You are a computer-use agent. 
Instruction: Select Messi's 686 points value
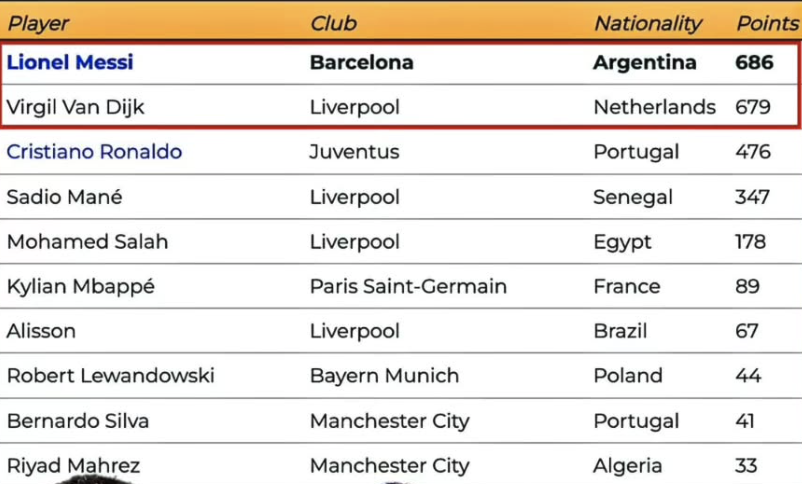tap(754, 62)
